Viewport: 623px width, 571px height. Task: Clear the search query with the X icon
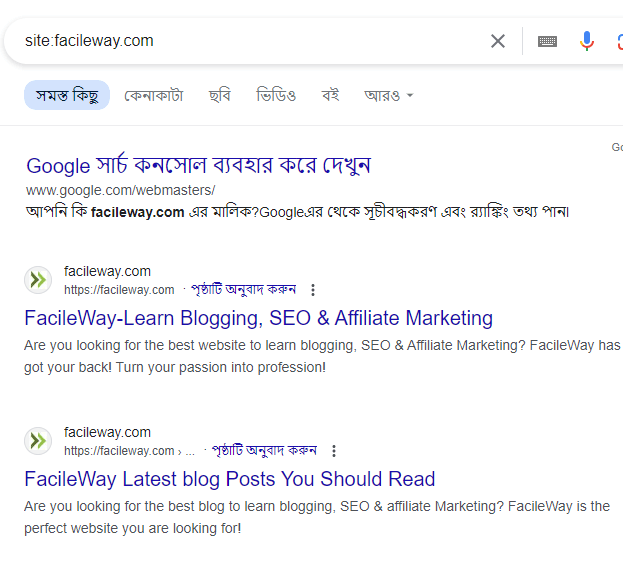coord(497,41)
